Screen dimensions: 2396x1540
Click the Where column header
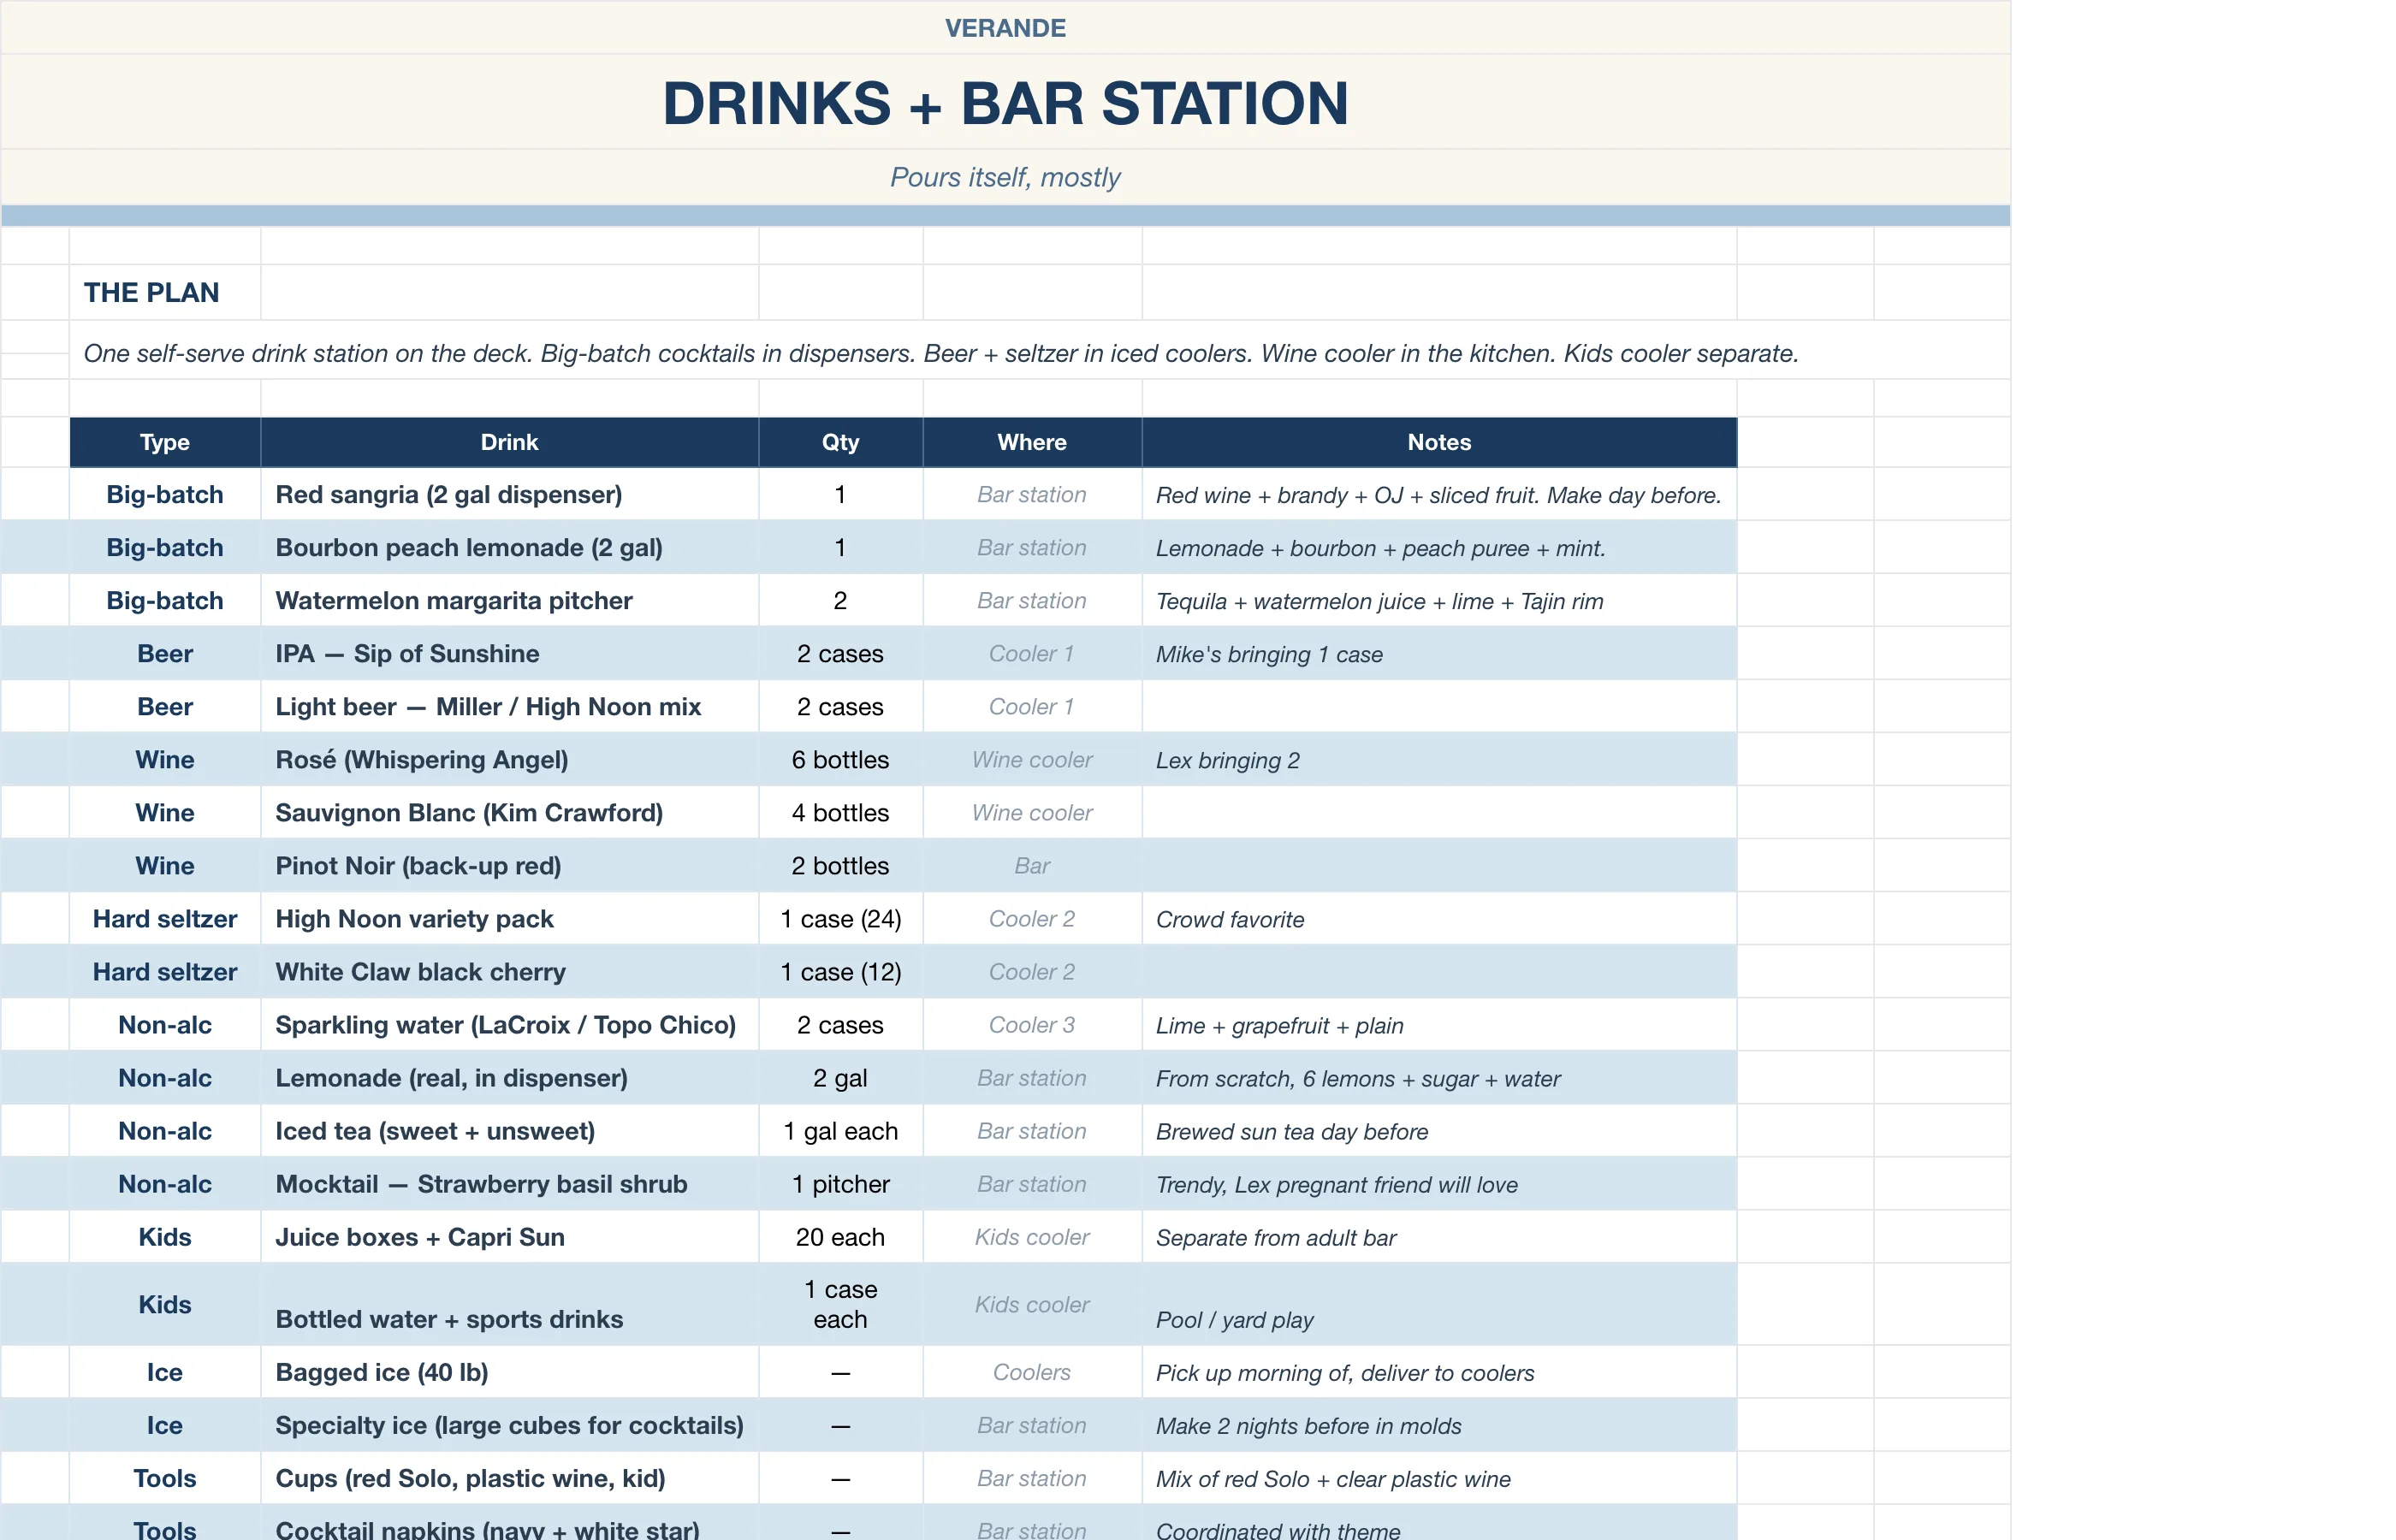1032,442
